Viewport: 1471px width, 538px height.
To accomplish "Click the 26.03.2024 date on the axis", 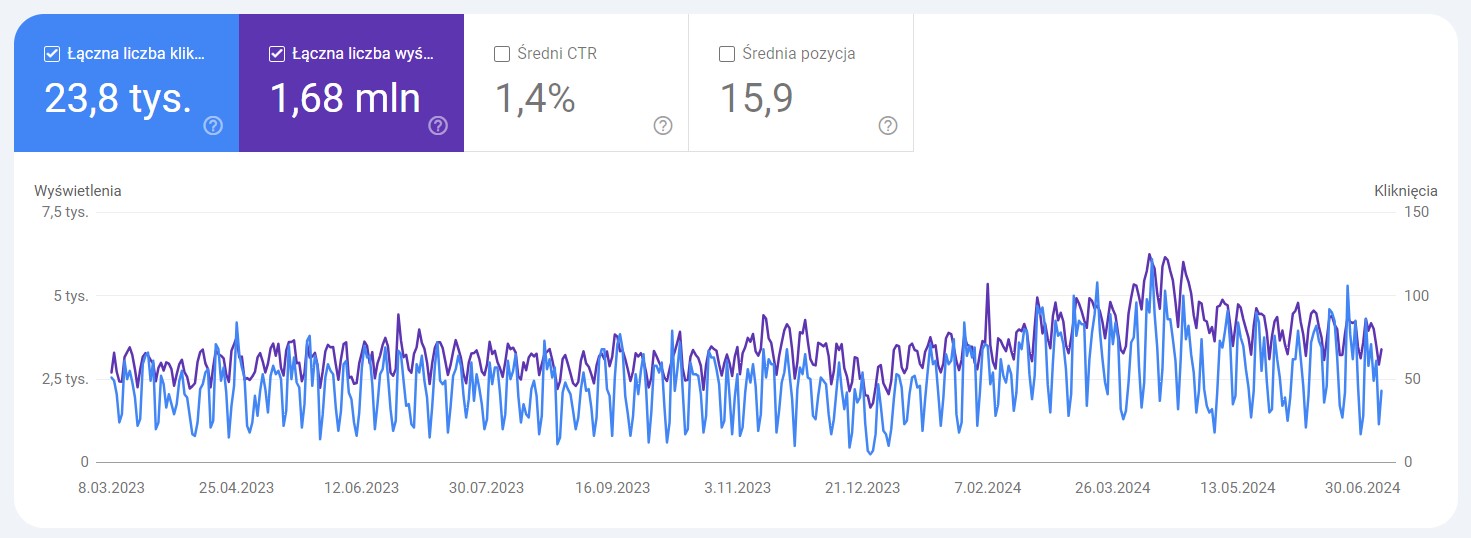I will pos(1113,488).
